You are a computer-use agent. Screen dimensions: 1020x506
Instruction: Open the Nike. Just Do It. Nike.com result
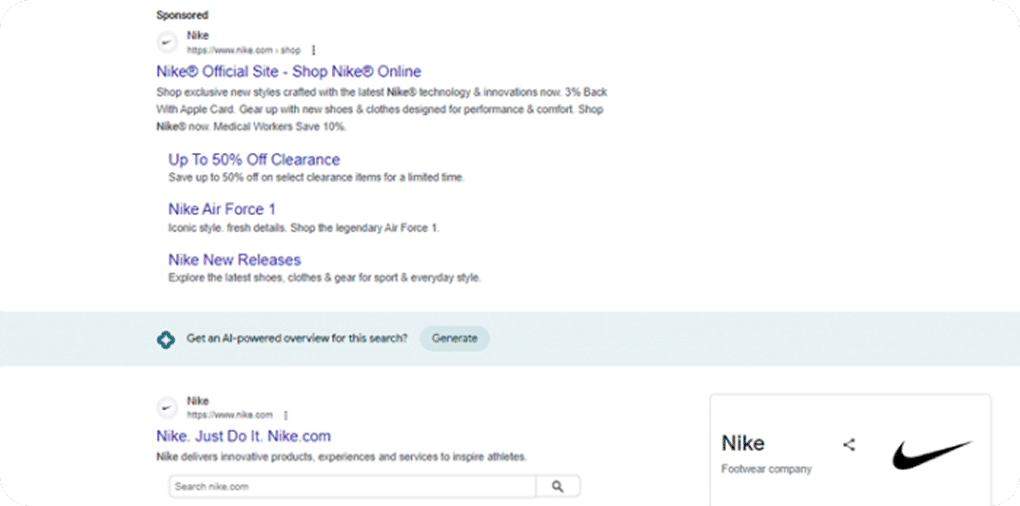[243, 436]
